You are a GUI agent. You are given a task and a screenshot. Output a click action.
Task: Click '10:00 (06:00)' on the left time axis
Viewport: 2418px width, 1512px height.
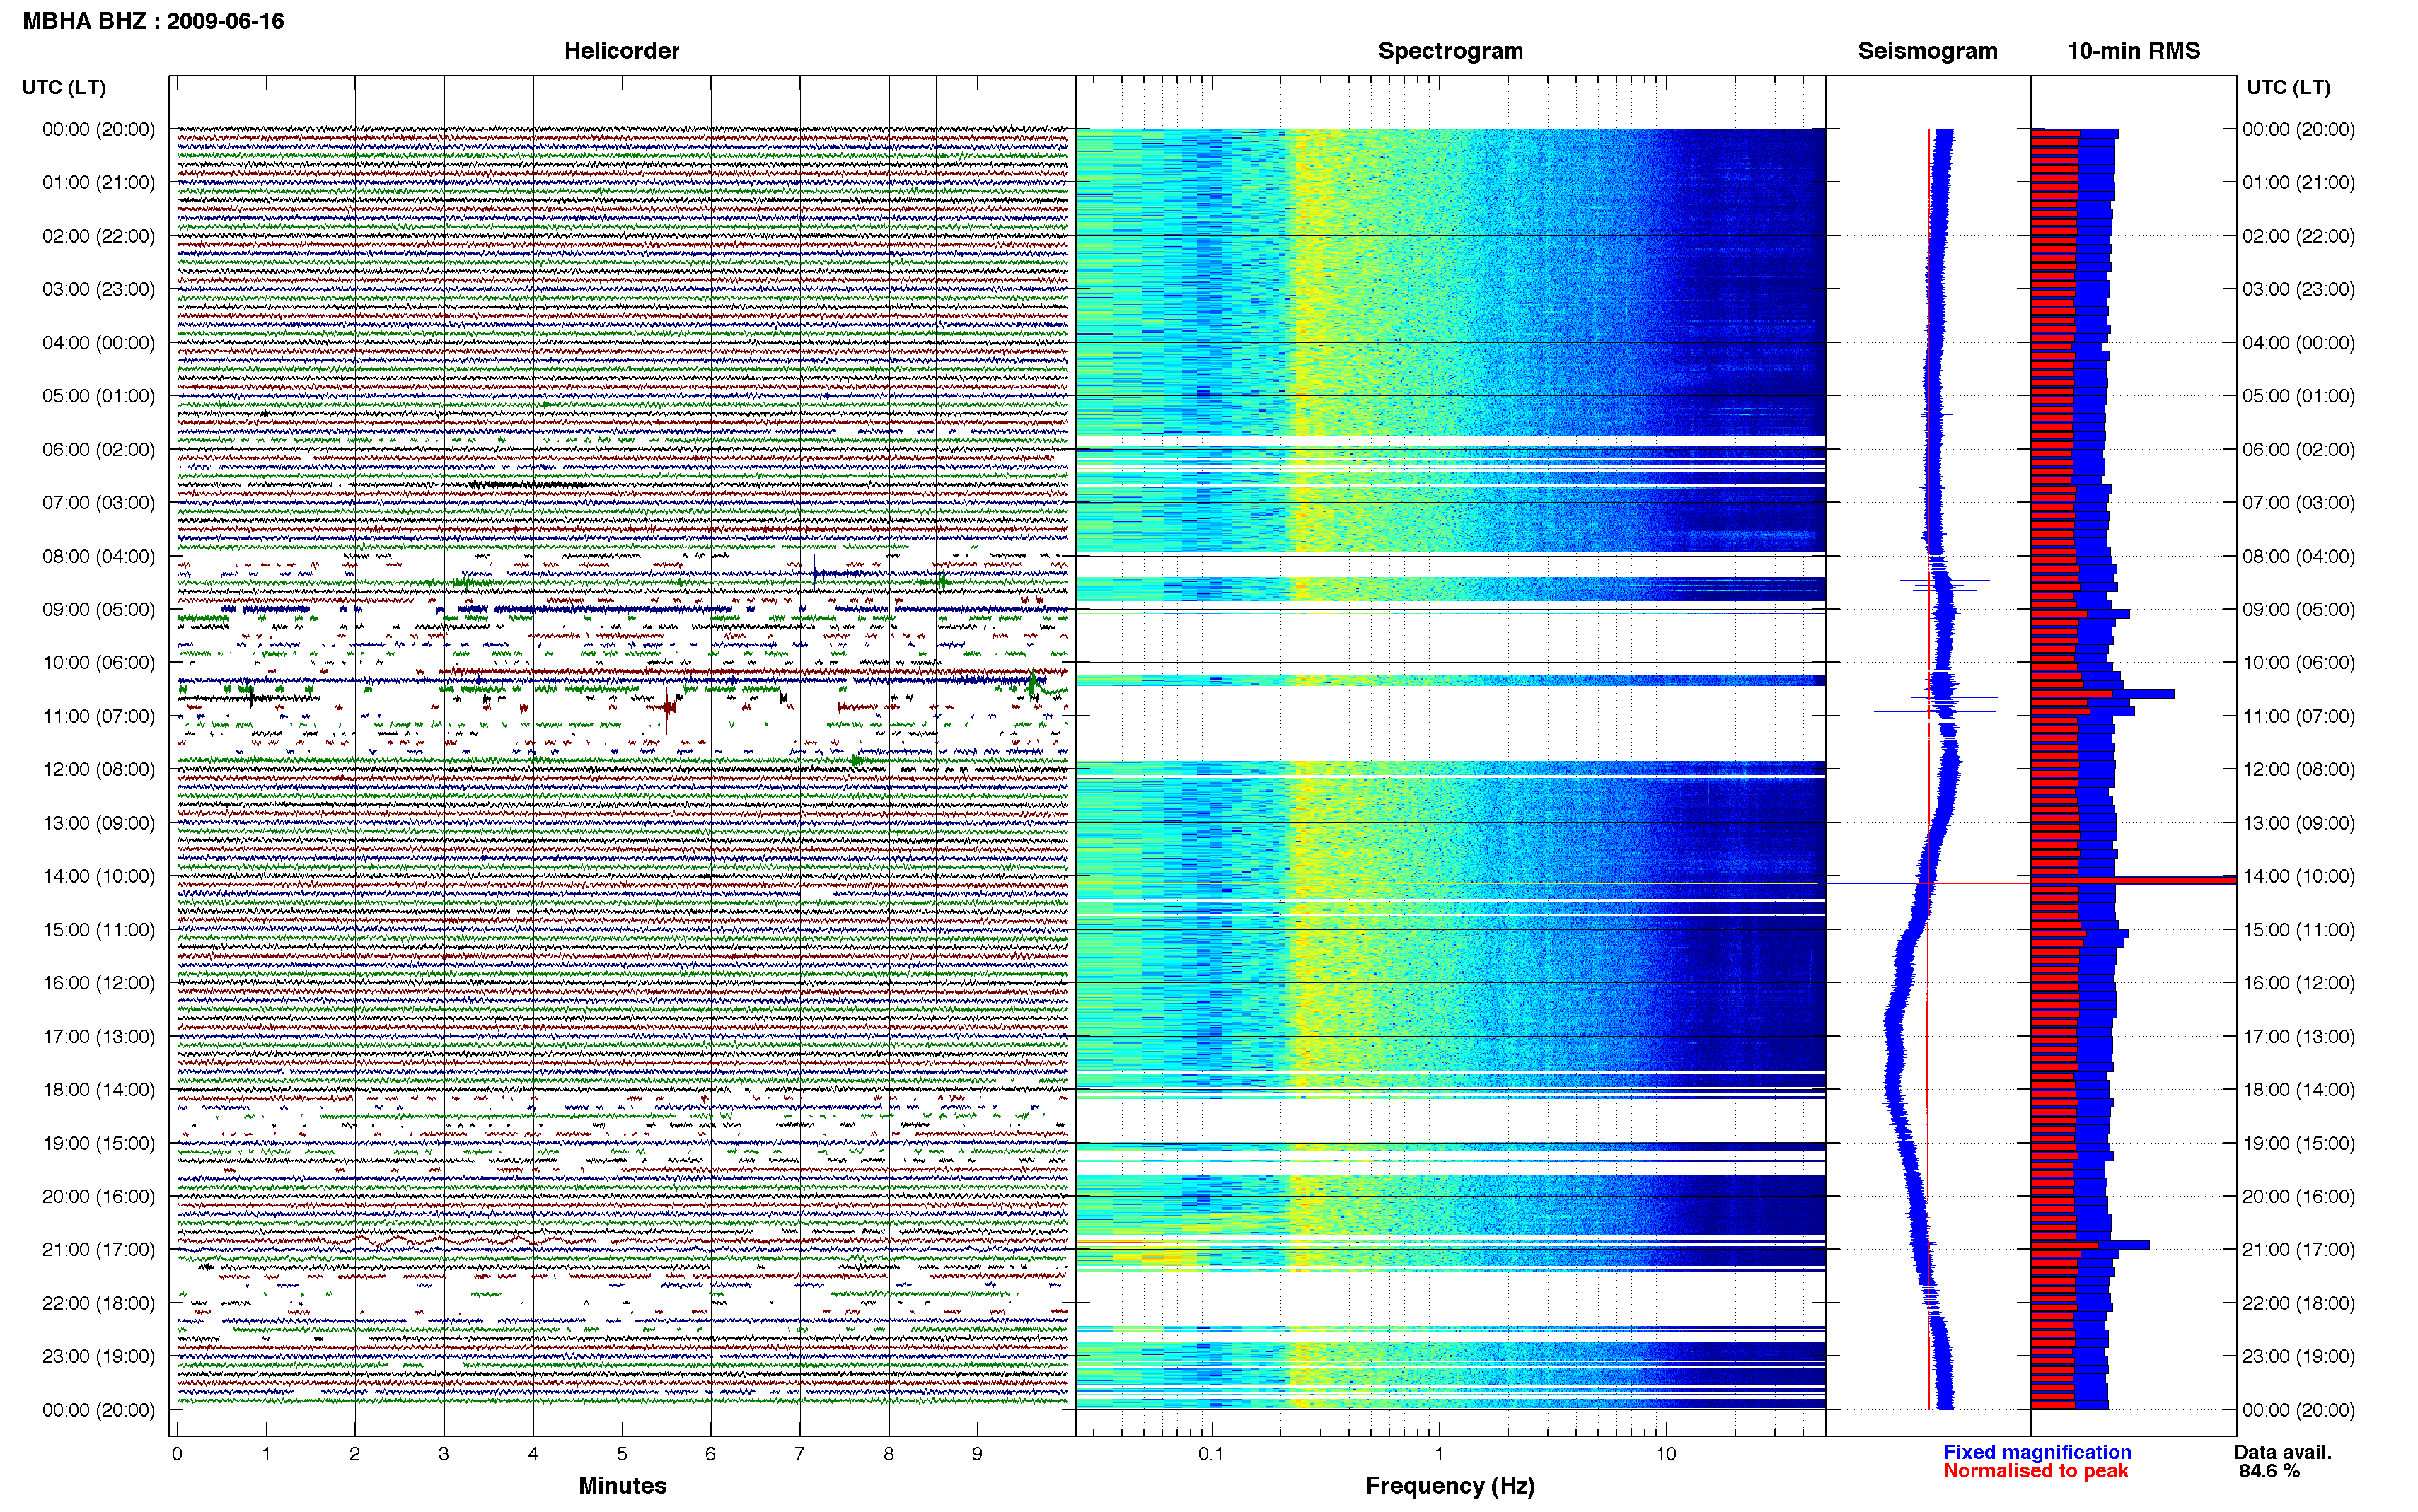(x=98, y=662)
